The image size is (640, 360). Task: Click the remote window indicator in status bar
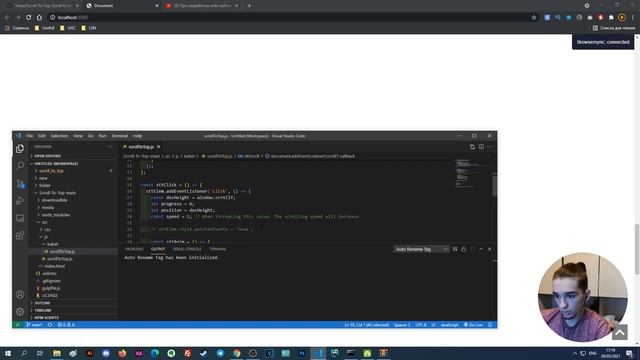tap(18, 325)
